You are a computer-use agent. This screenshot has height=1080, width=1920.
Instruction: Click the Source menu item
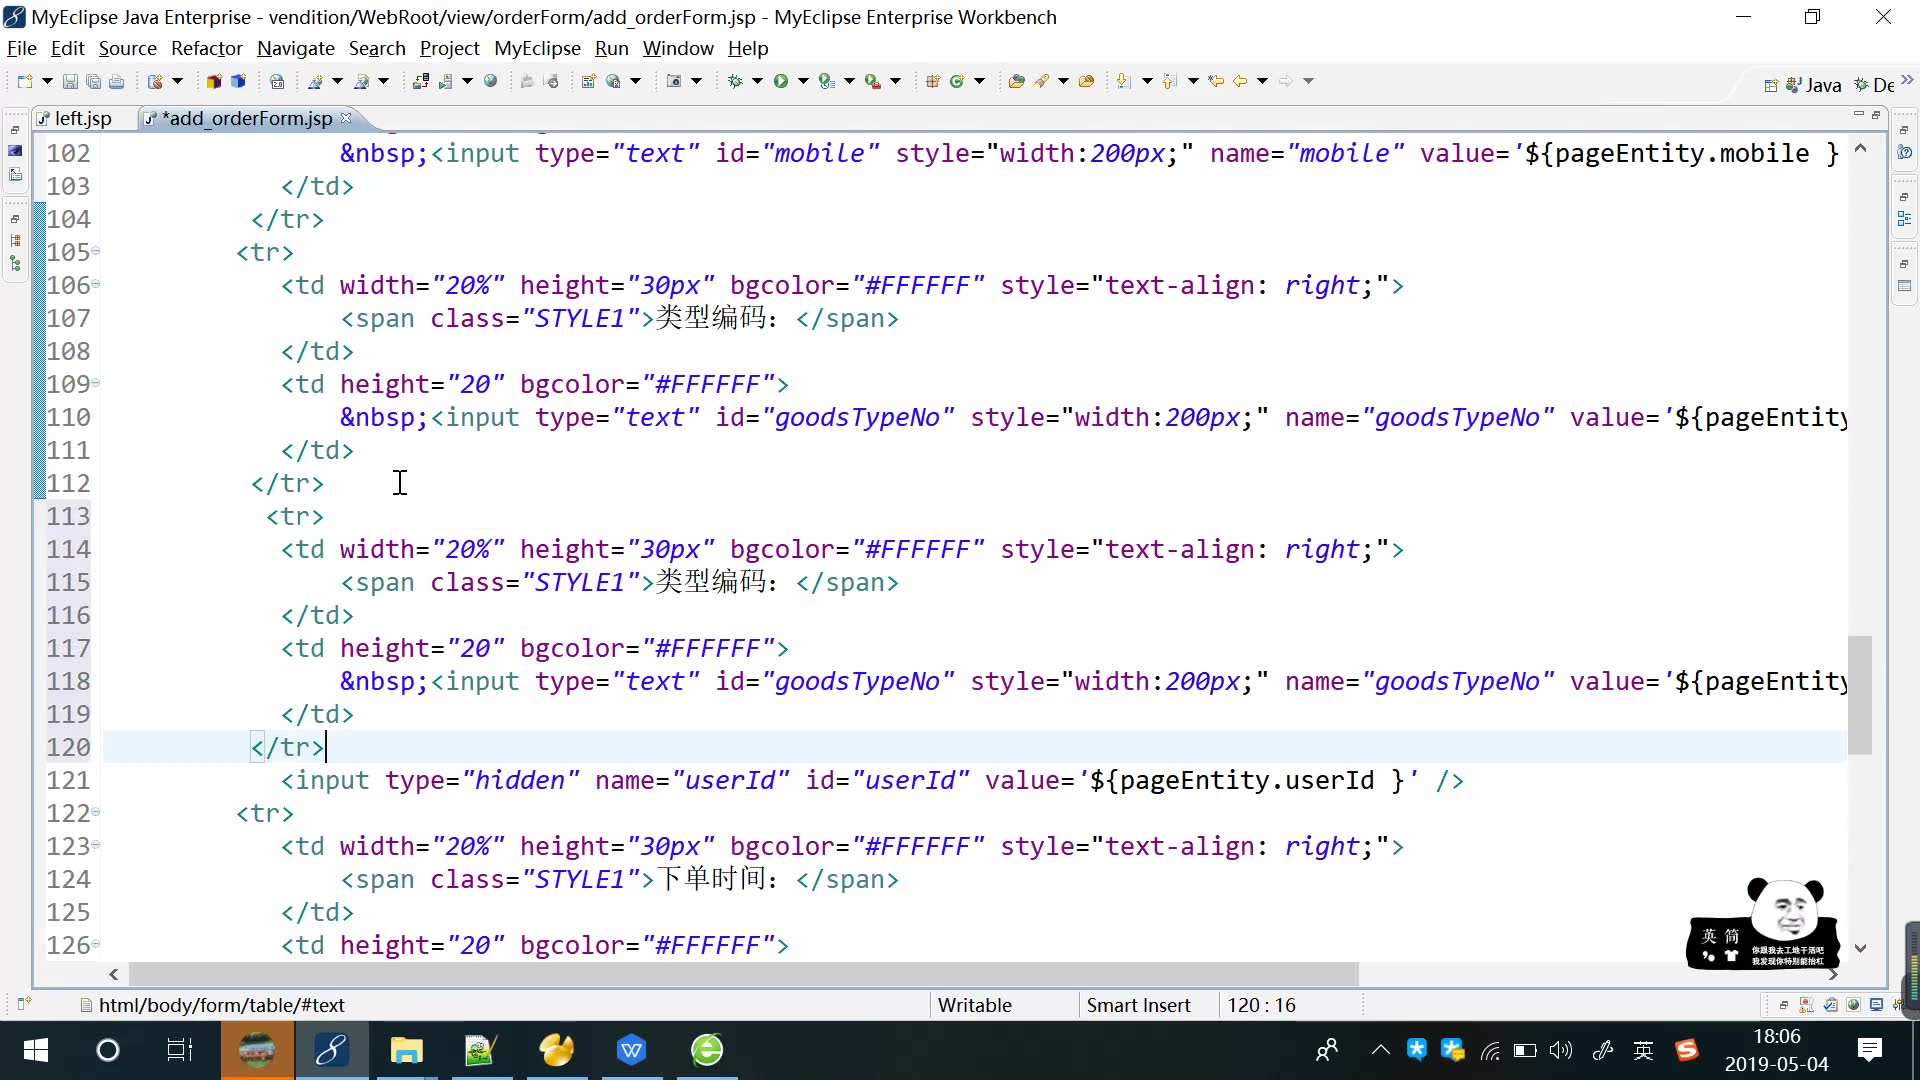pyautogui.click(x=127, y=47)
